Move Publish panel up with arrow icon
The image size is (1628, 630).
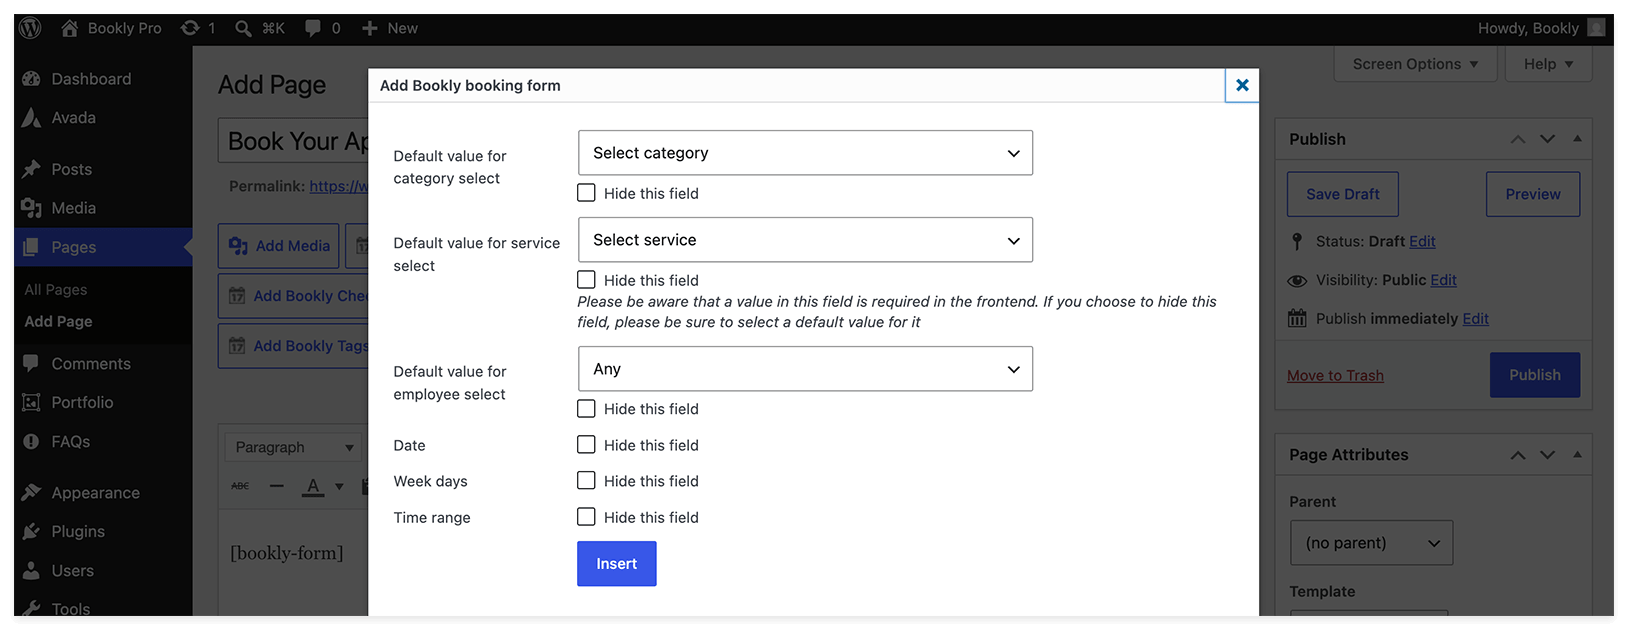click(1518, 139)
